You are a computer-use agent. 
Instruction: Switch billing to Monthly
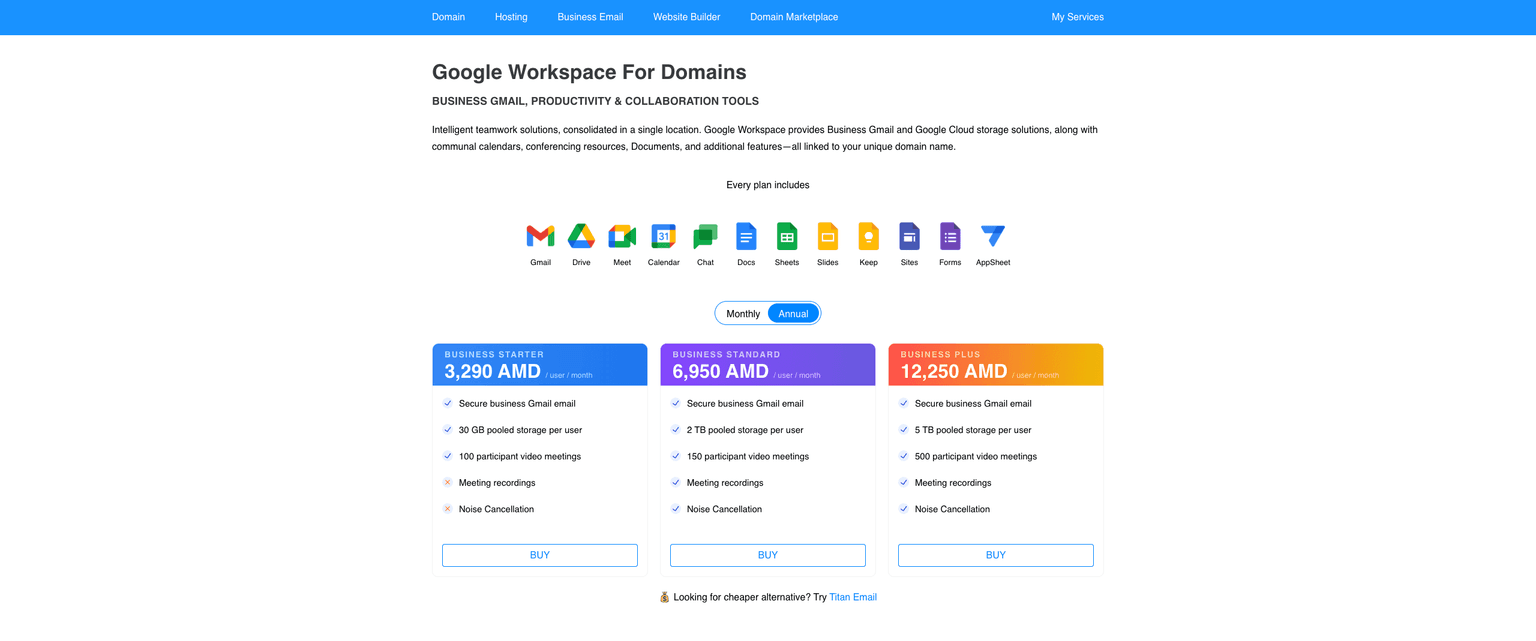click(x=743, y=313)
